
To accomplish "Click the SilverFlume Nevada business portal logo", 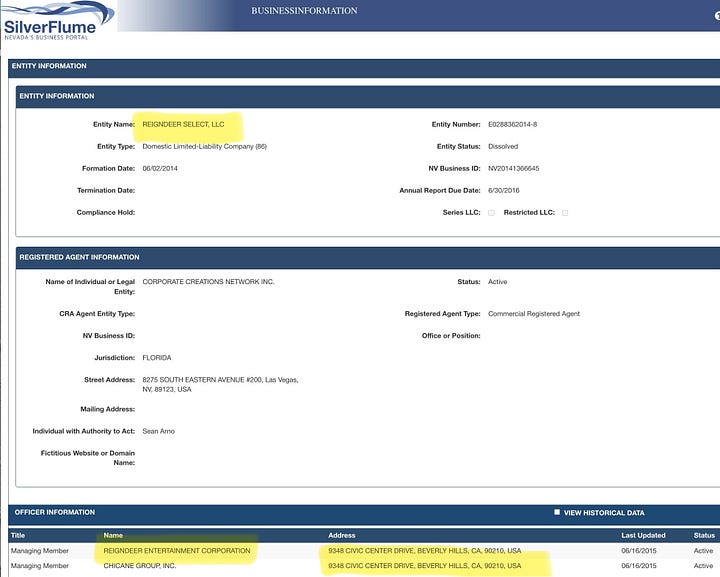I will pyautogui.click(x=57, y=21).
